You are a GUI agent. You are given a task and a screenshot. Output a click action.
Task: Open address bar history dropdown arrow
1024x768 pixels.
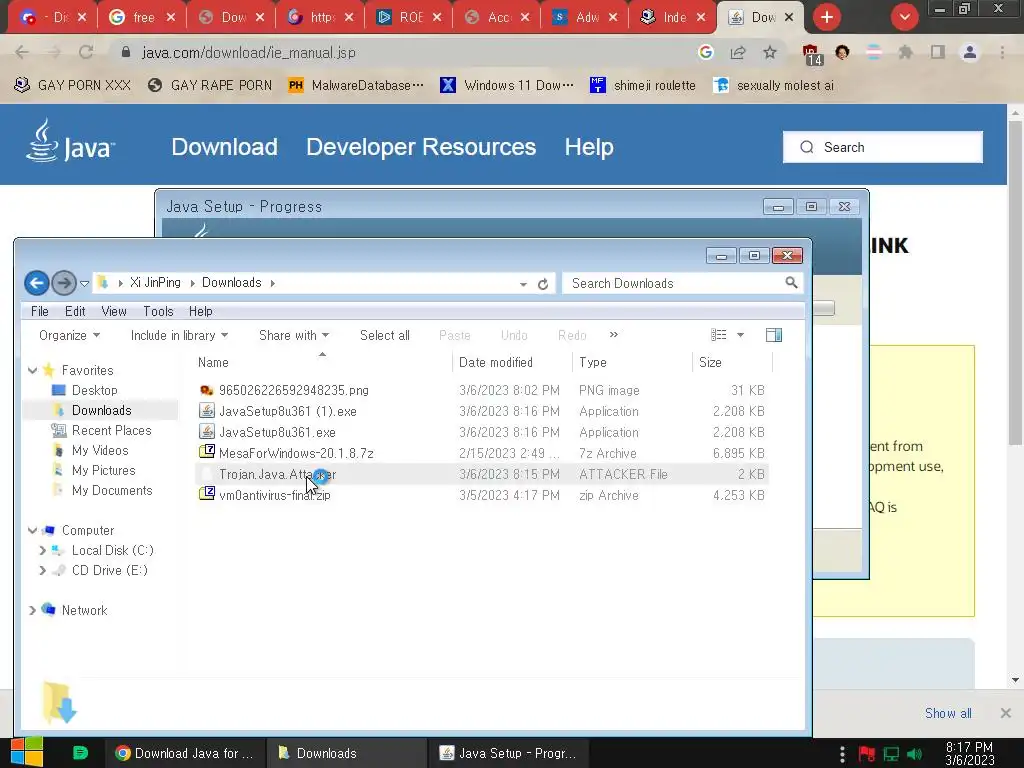(x=523, y=284)
